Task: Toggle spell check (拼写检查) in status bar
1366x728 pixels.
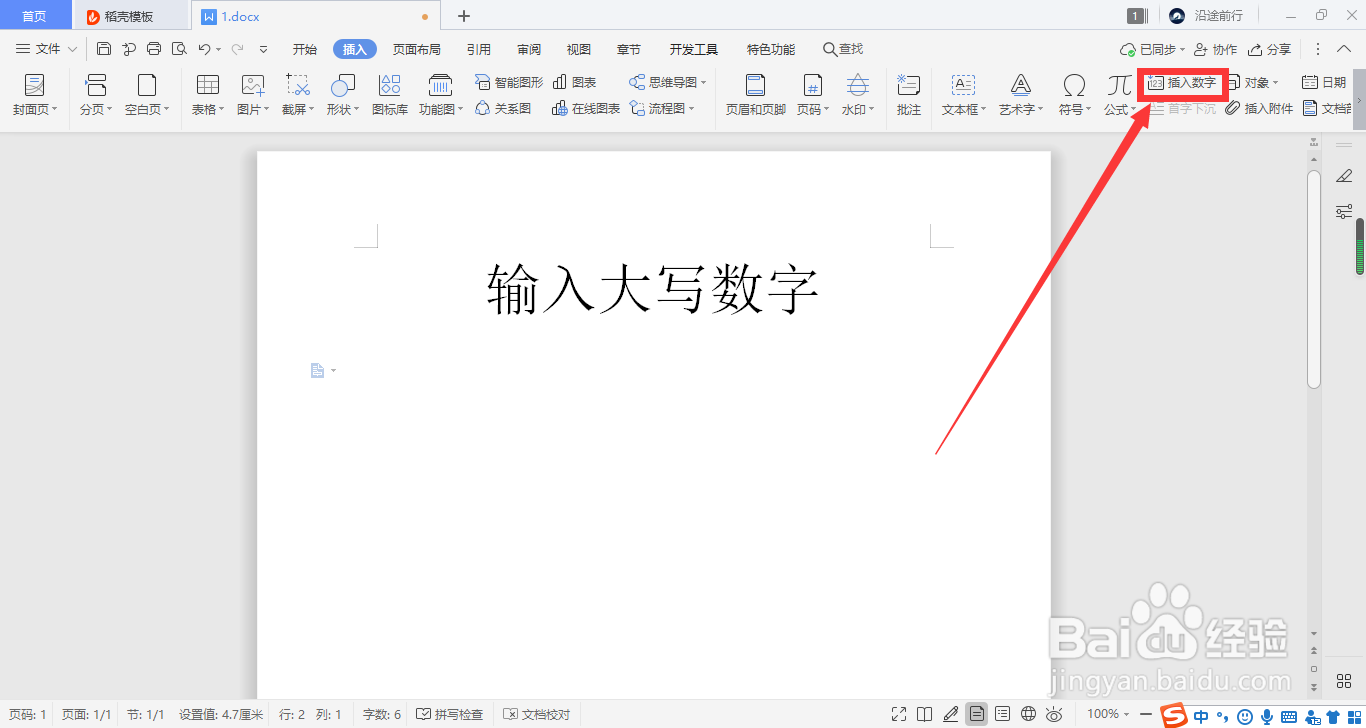Action: (450, 714)
